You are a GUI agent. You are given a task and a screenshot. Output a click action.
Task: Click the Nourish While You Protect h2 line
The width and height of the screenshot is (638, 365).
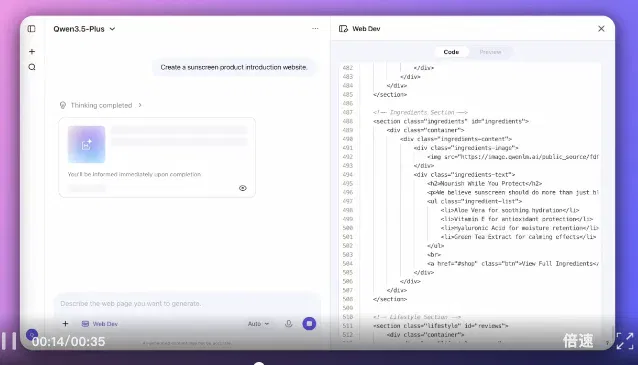tap(484, 184)
